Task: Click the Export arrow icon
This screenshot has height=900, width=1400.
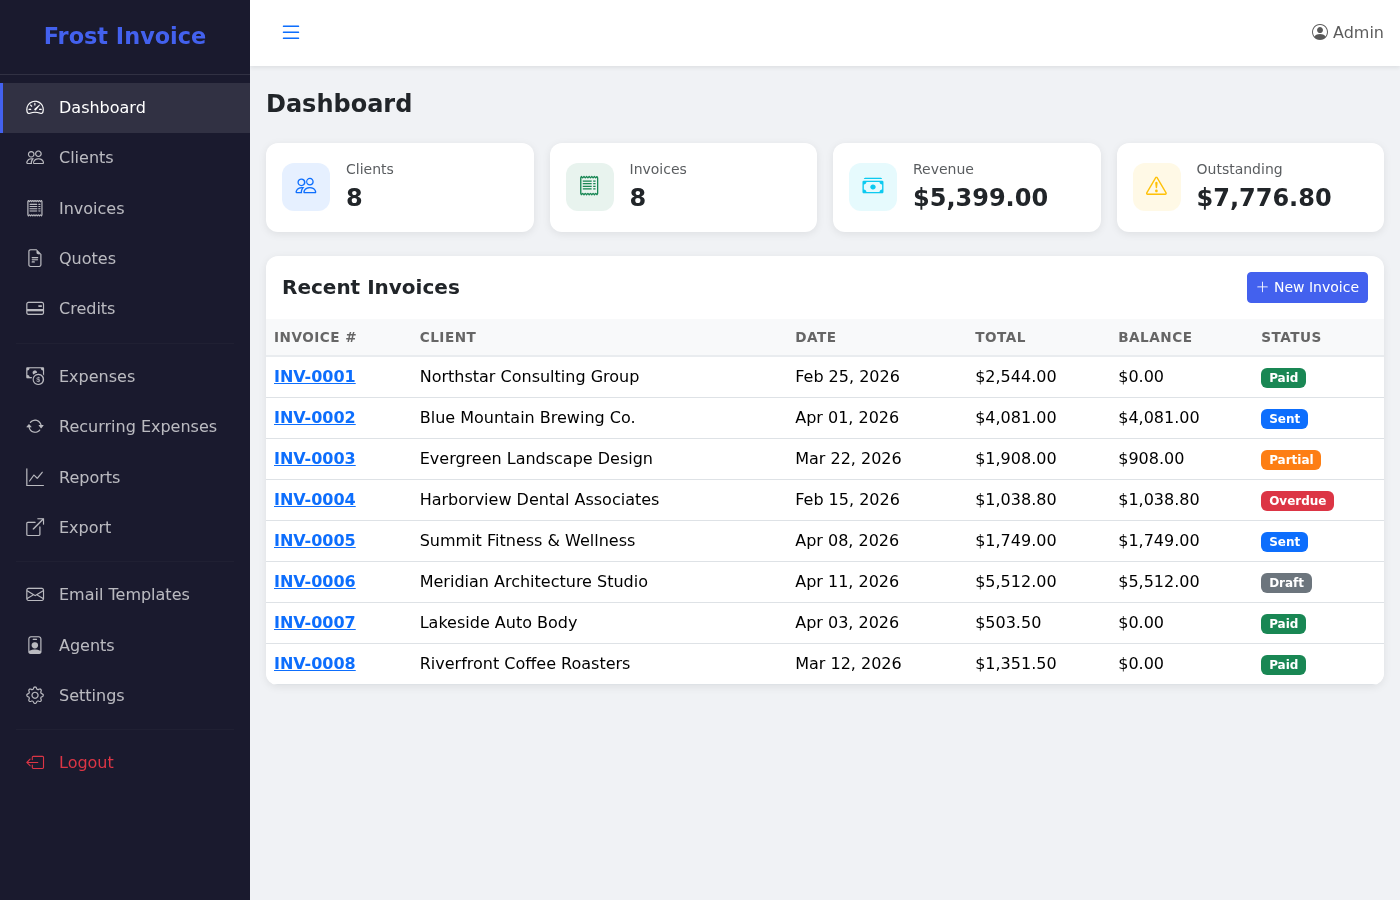Action: point(35,527)
